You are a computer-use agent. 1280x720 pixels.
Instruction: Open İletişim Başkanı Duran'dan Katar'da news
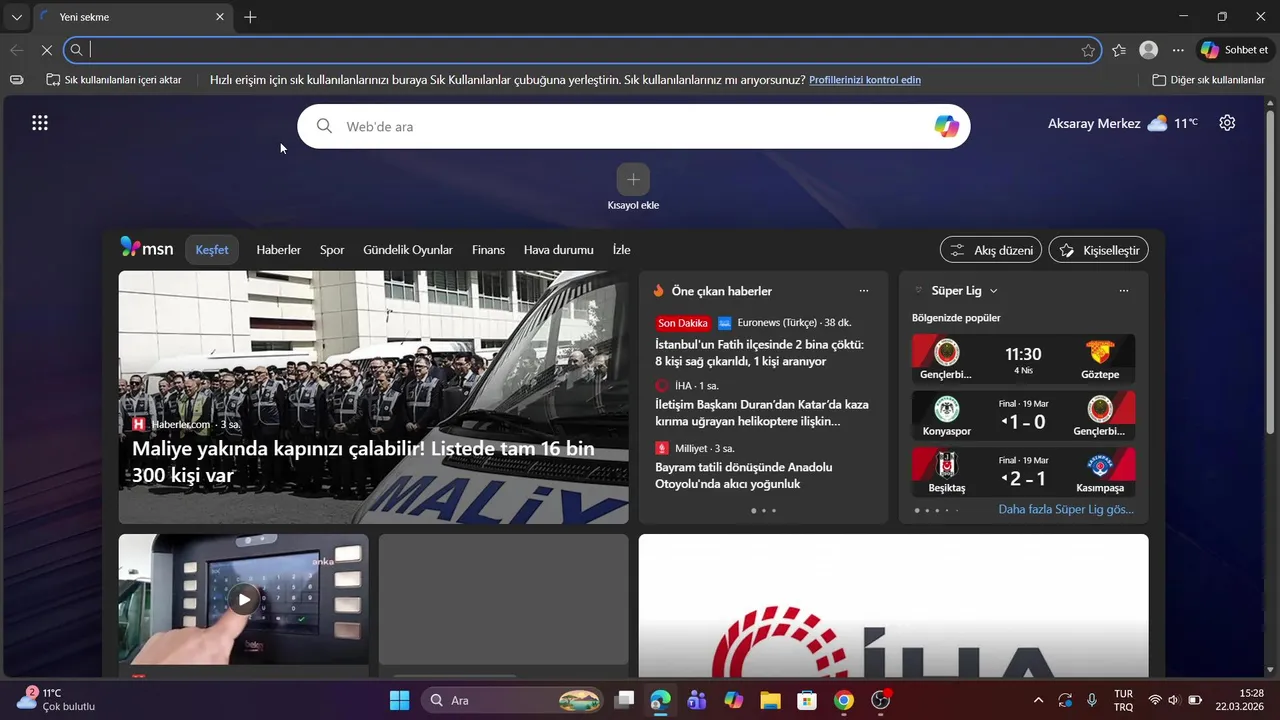[x=761, y=413]
